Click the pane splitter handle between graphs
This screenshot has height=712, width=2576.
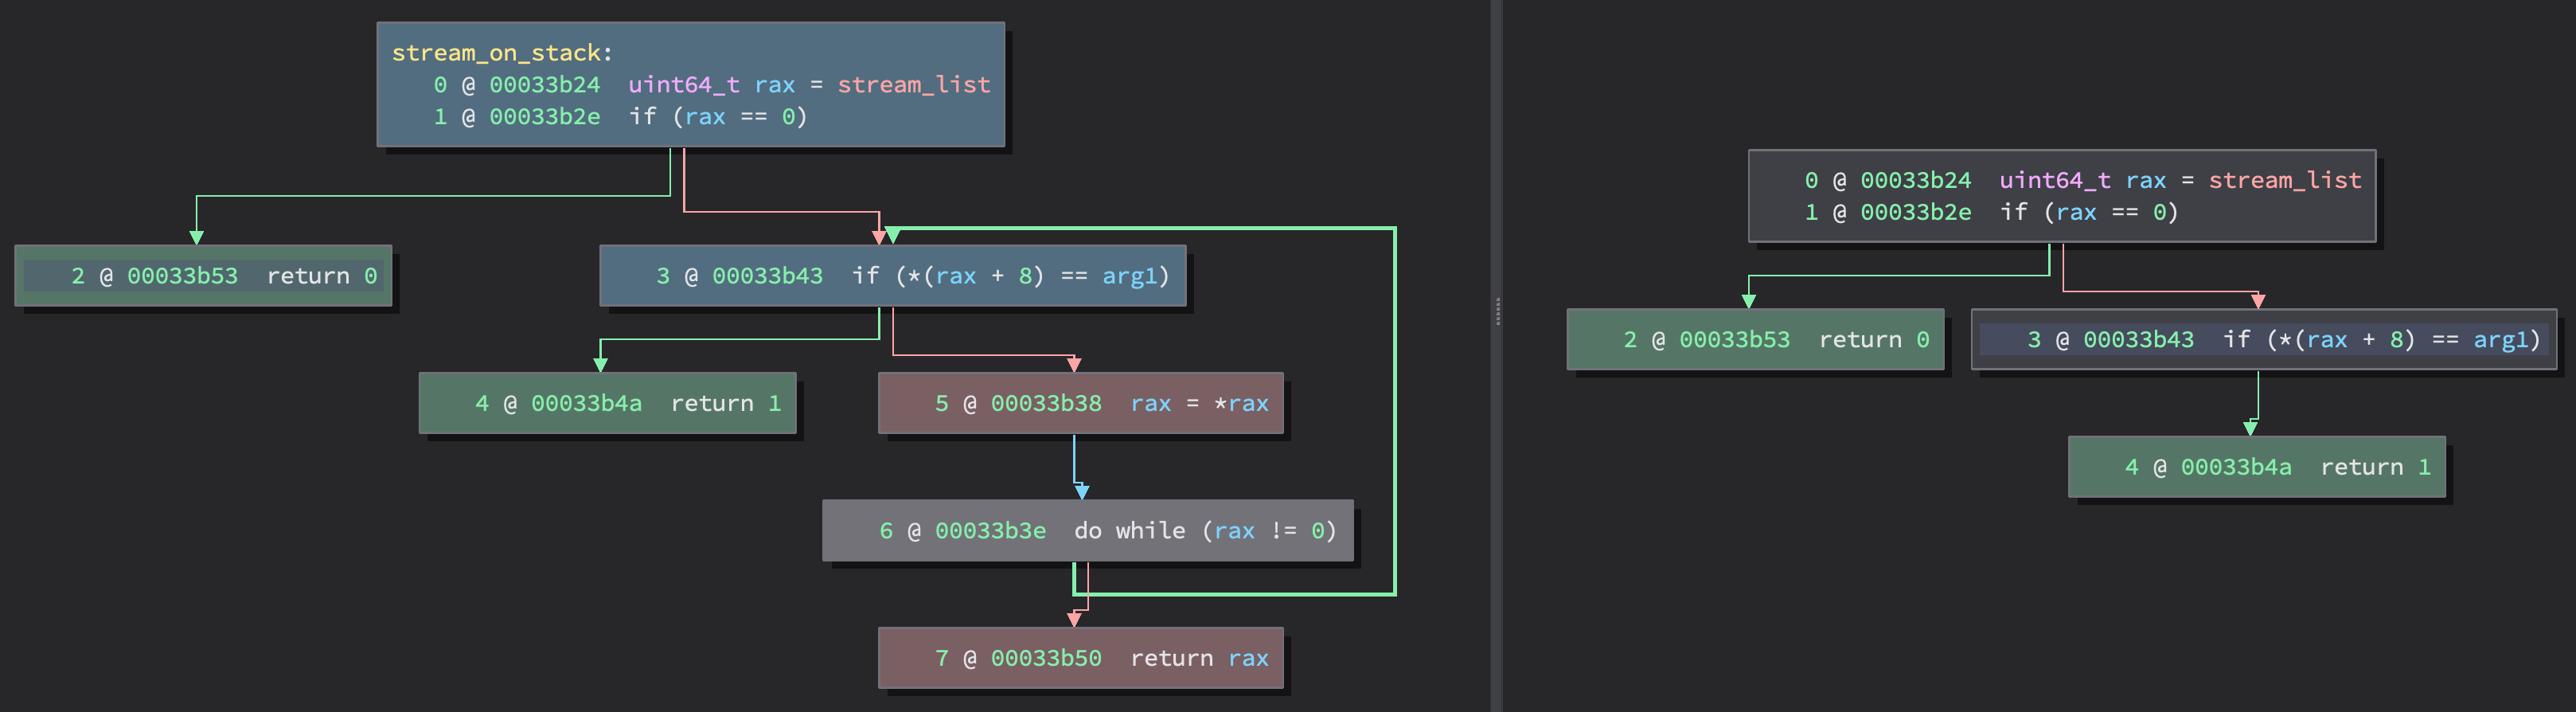[1497, 311]
